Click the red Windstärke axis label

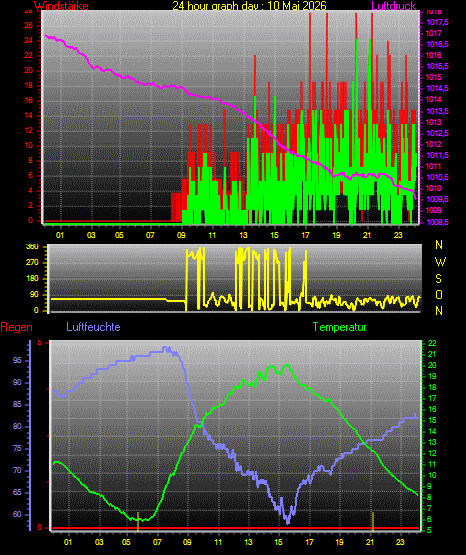[x=61, y=5]
